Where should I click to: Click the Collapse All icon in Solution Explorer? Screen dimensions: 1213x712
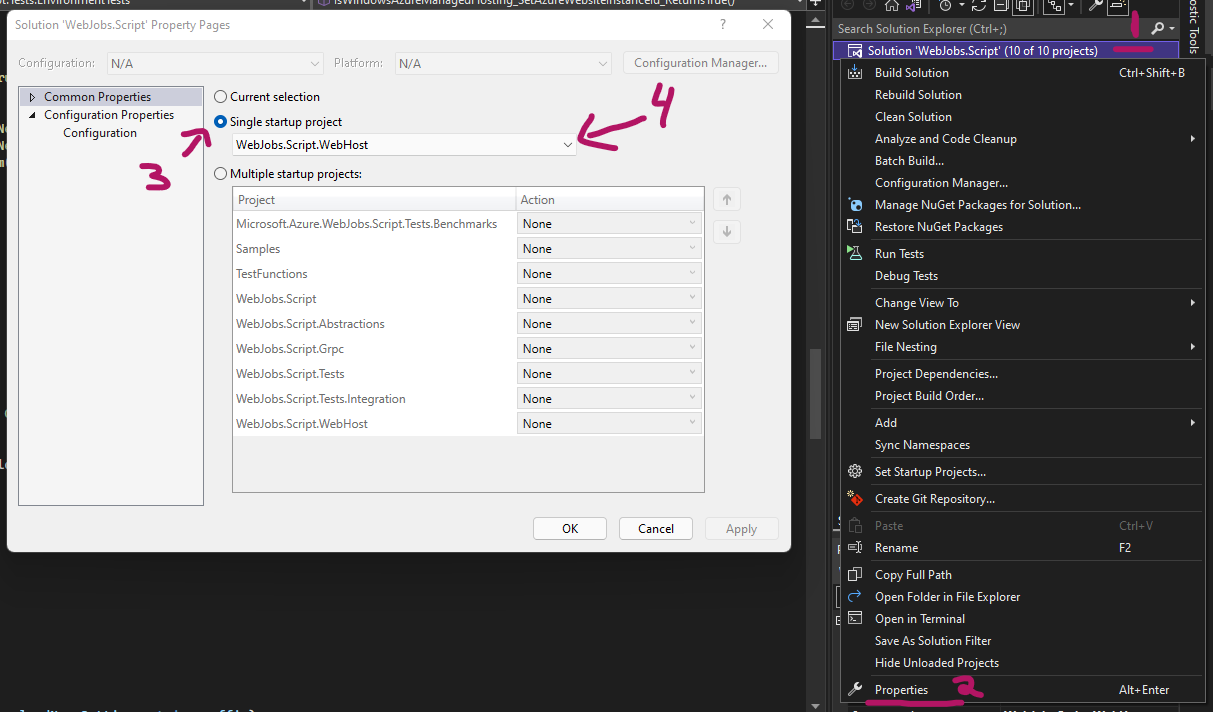point(1000,5)
